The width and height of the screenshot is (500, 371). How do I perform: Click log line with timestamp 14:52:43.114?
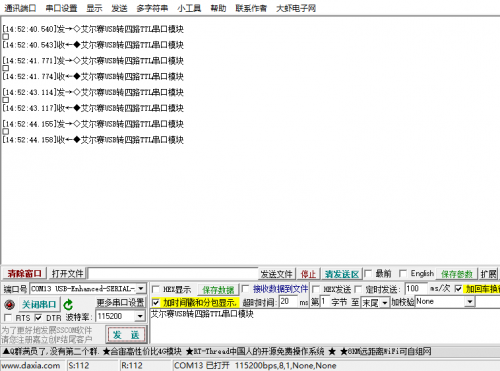click(93, 92)
